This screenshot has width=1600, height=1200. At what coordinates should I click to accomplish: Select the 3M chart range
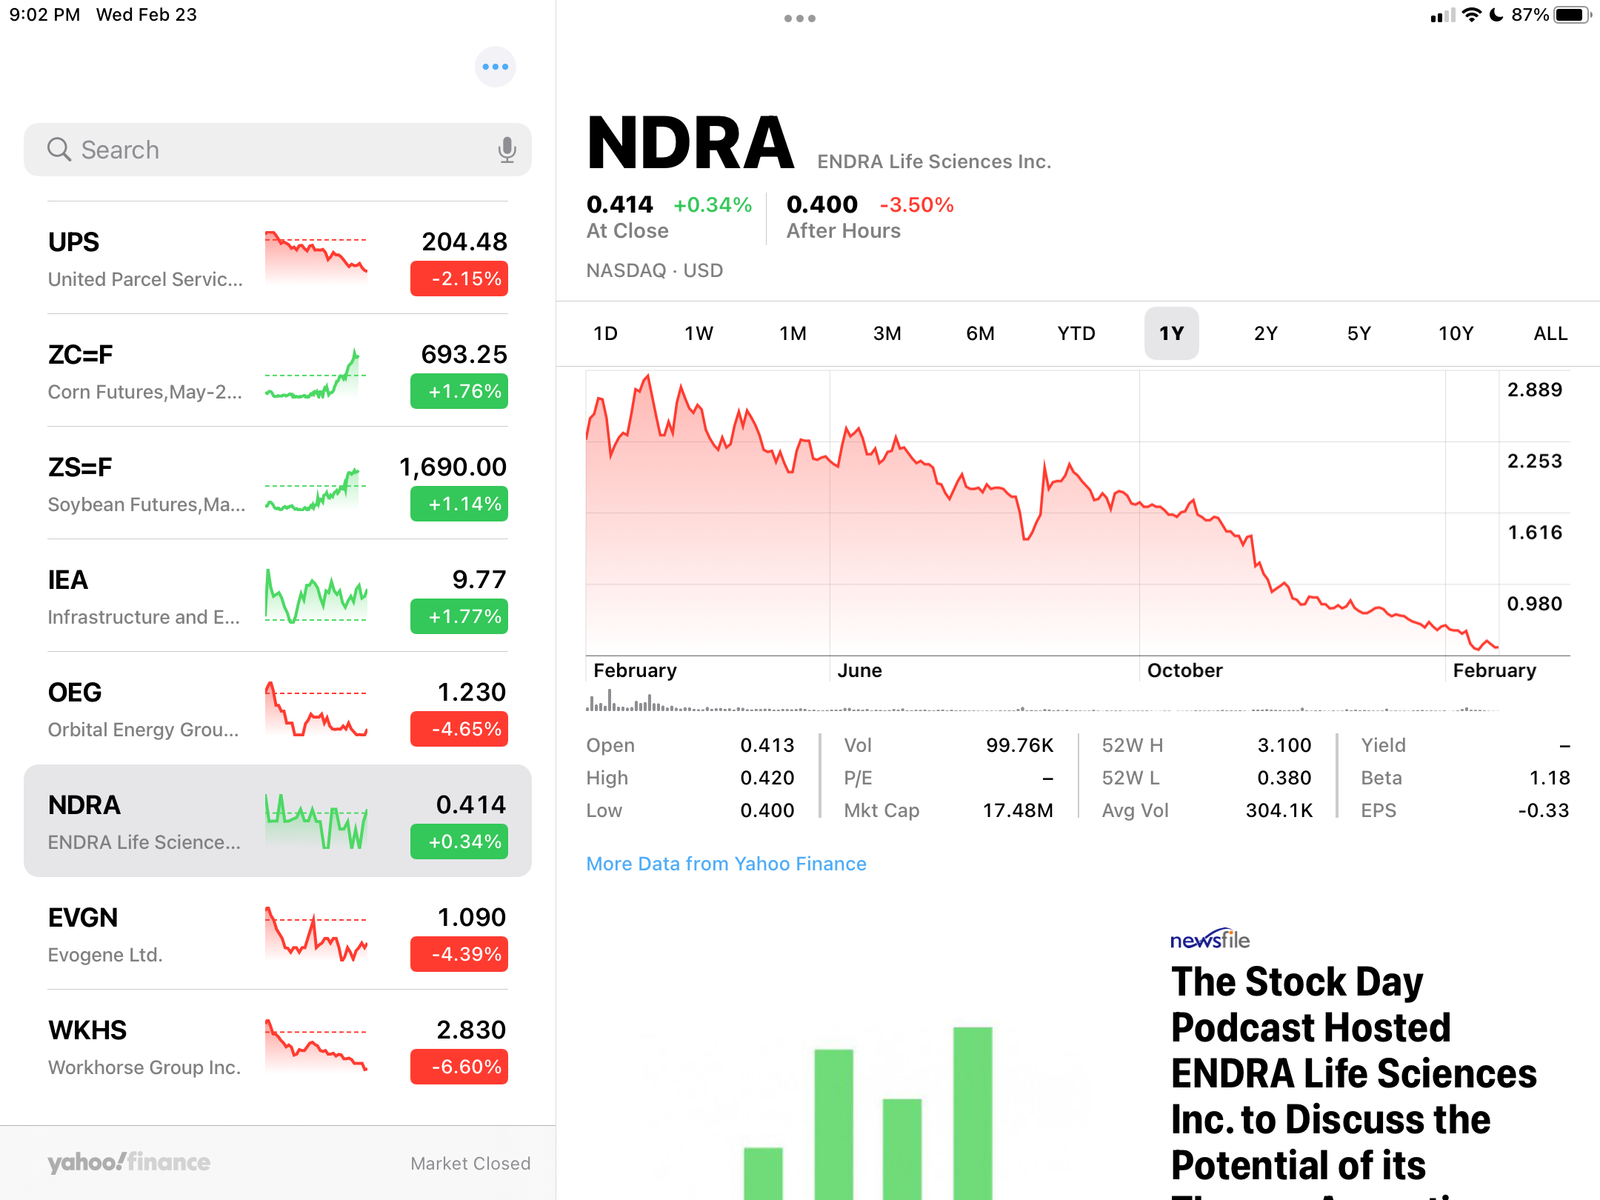tap(887, 333)
